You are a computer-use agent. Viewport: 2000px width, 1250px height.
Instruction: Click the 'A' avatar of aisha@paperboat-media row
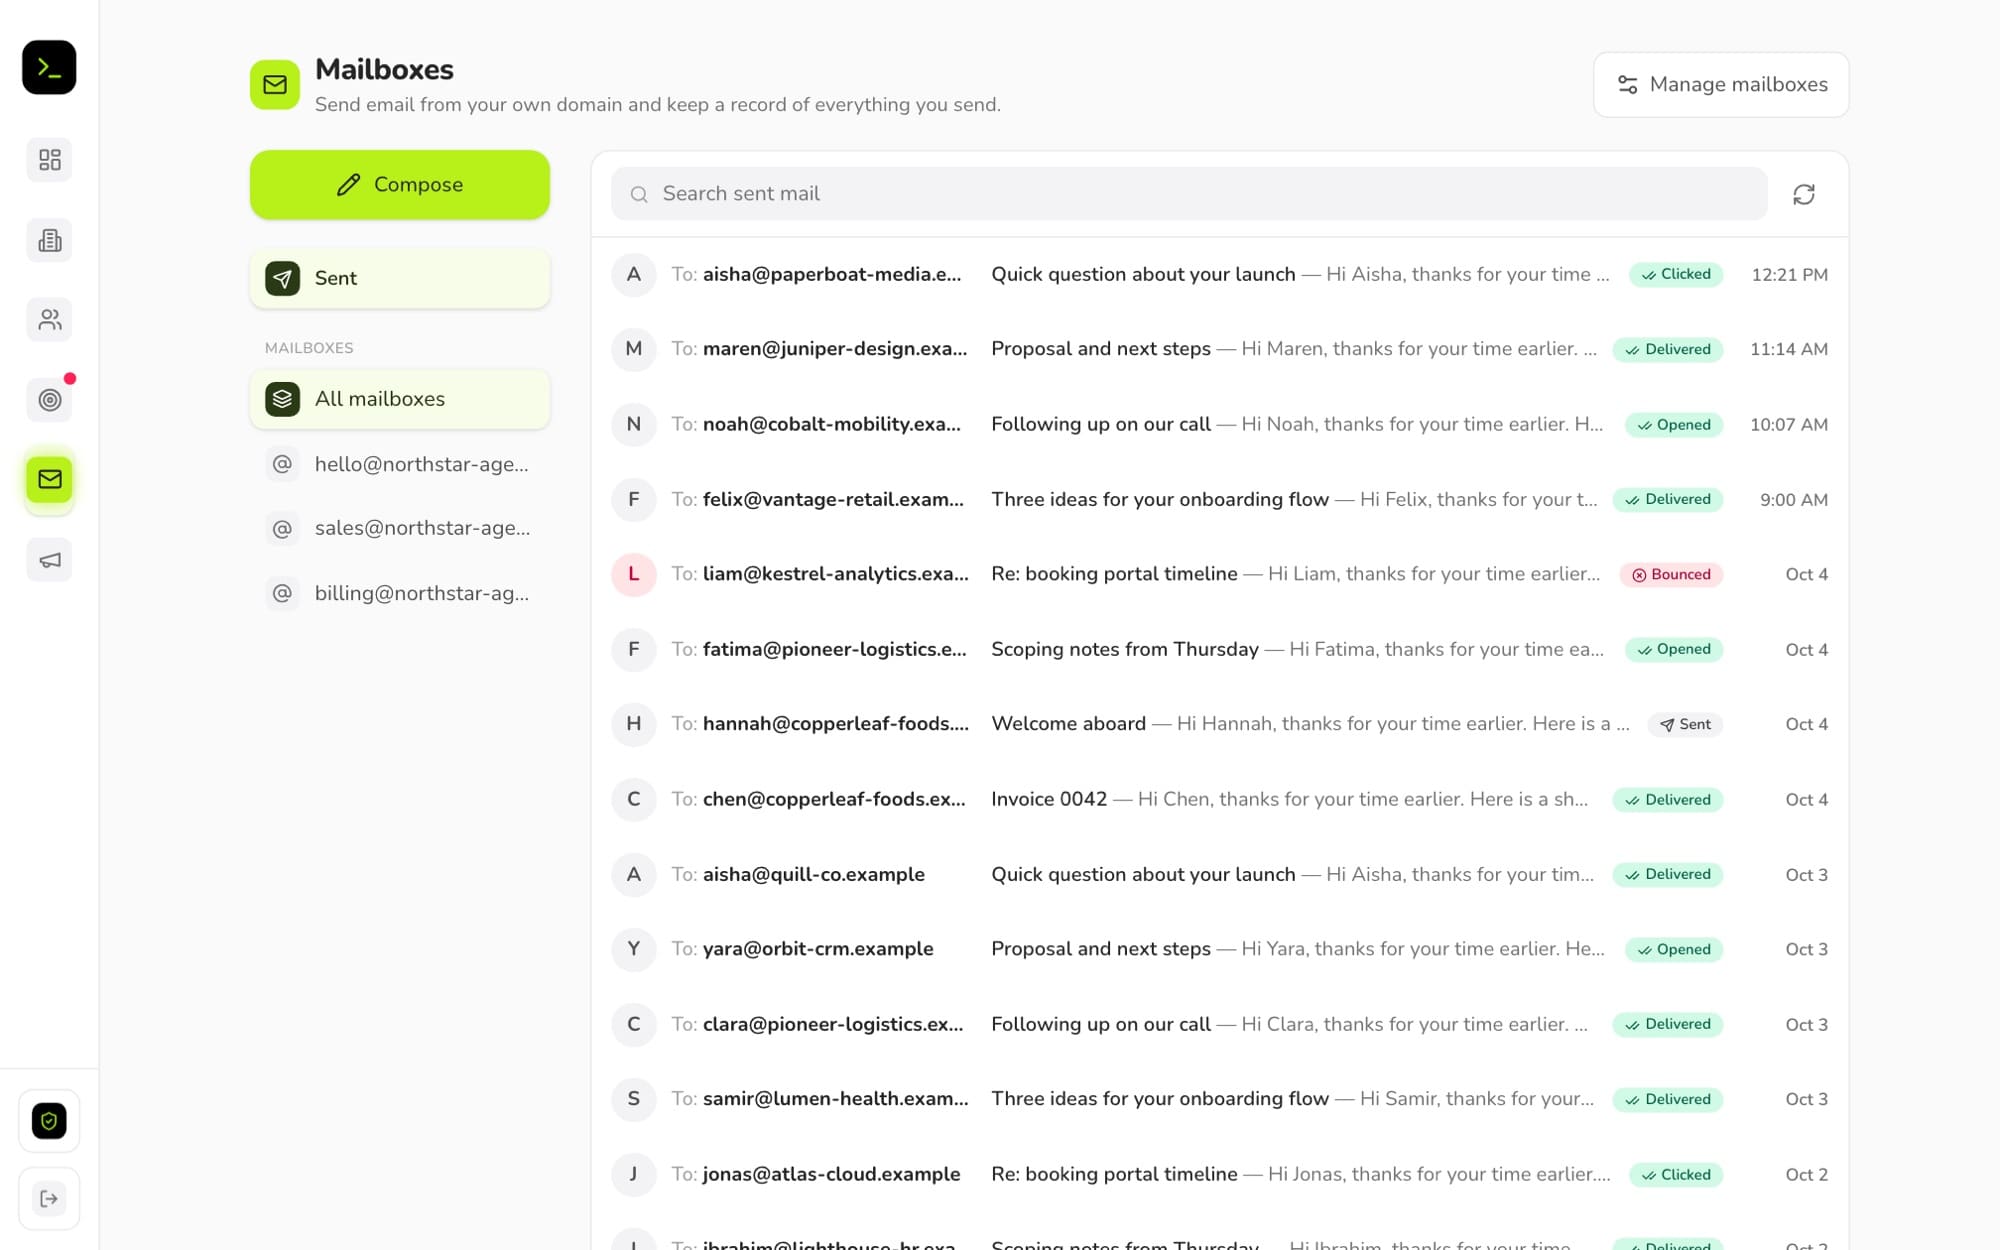click(634, 274)
